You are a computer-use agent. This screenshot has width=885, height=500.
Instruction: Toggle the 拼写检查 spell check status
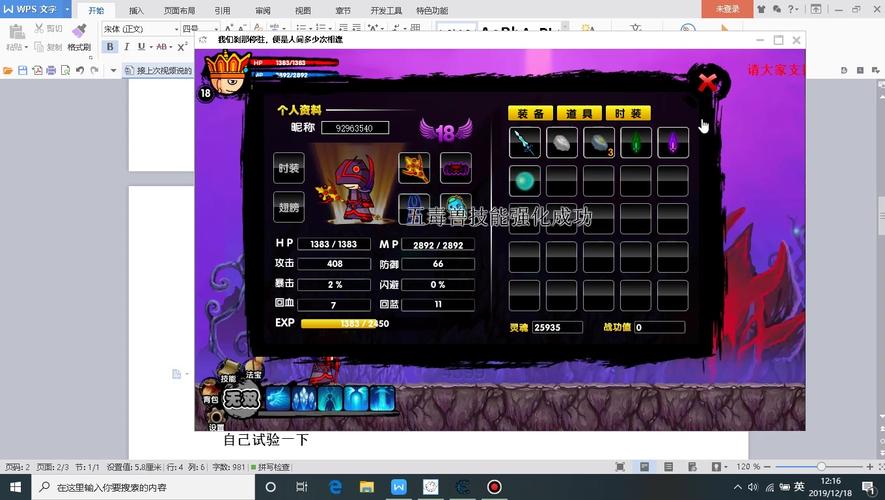point(270,467)
